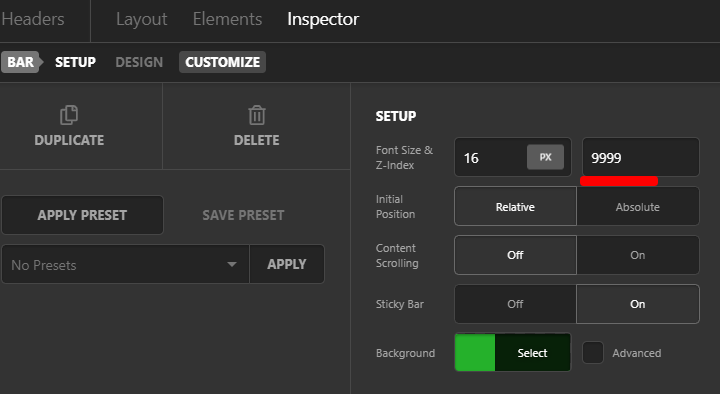The width and height of the screenshot is (720, 394).
Task: Open the Elements tab
Action: click(227, 19)
